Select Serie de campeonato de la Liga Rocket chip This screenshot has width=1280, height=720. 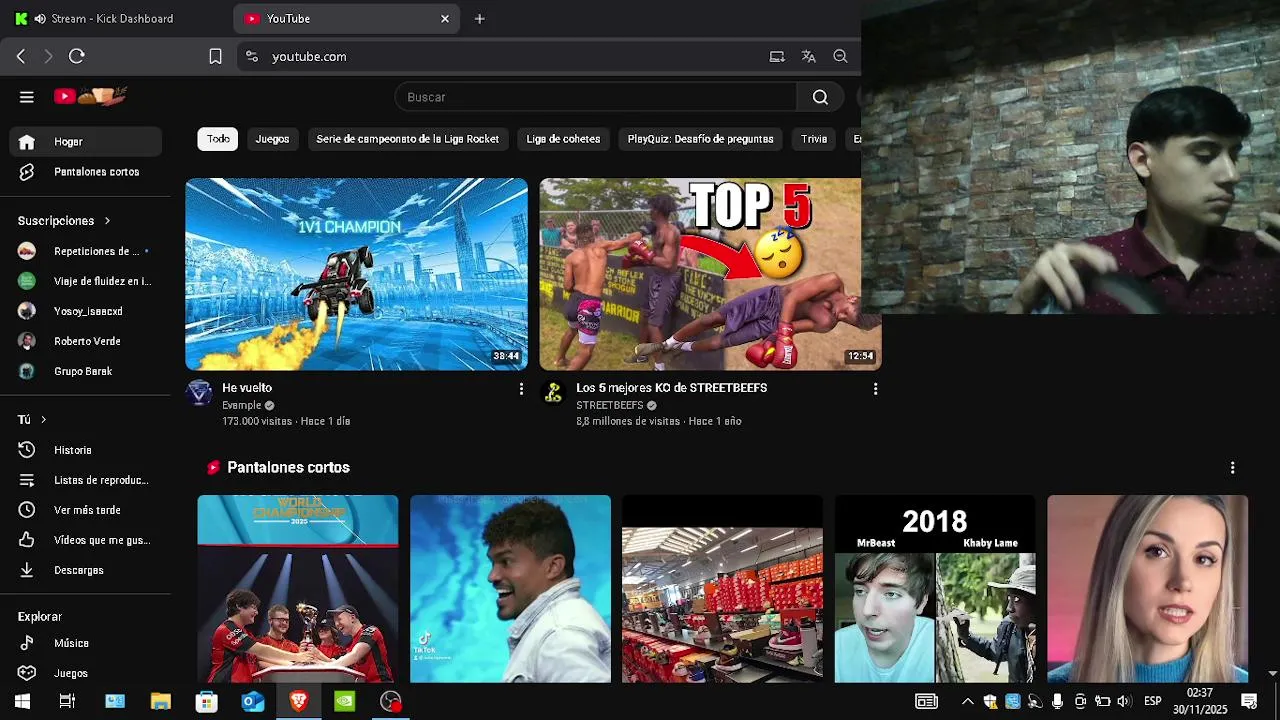click(407, 139)
